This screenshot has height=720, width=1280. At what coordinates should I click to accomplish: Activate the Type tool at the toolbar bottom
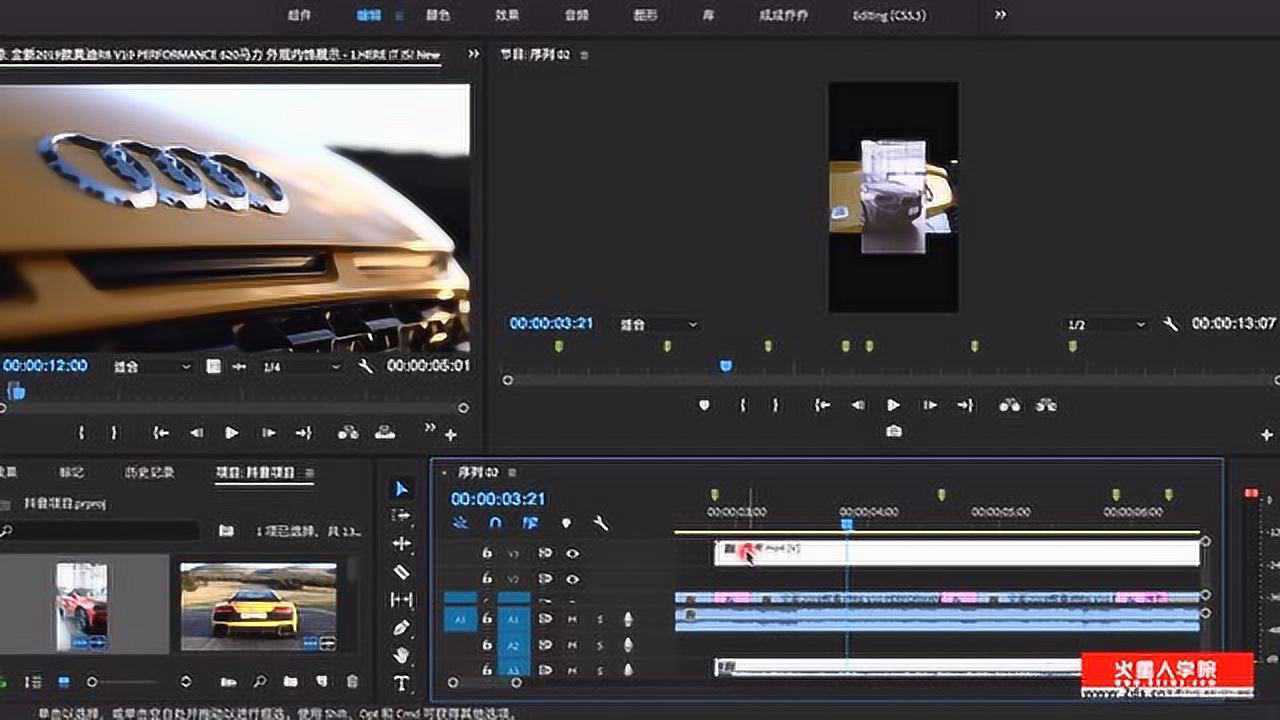[x=402, y=680]
